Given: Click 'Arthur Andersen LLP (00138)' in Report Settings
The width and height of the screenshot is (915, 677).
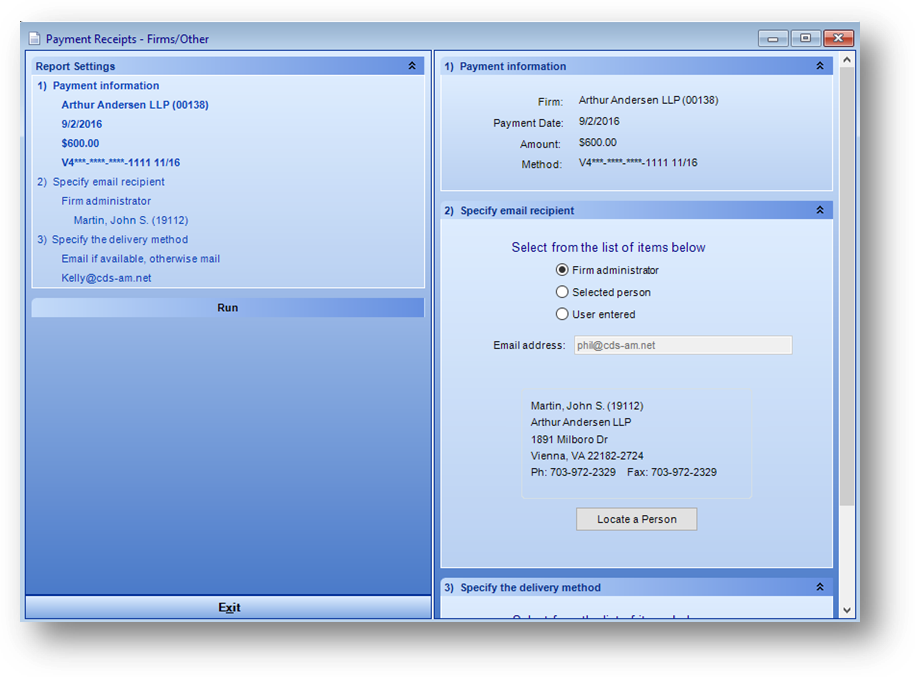Looking at the screenshot, I should [x=135, y=104].
